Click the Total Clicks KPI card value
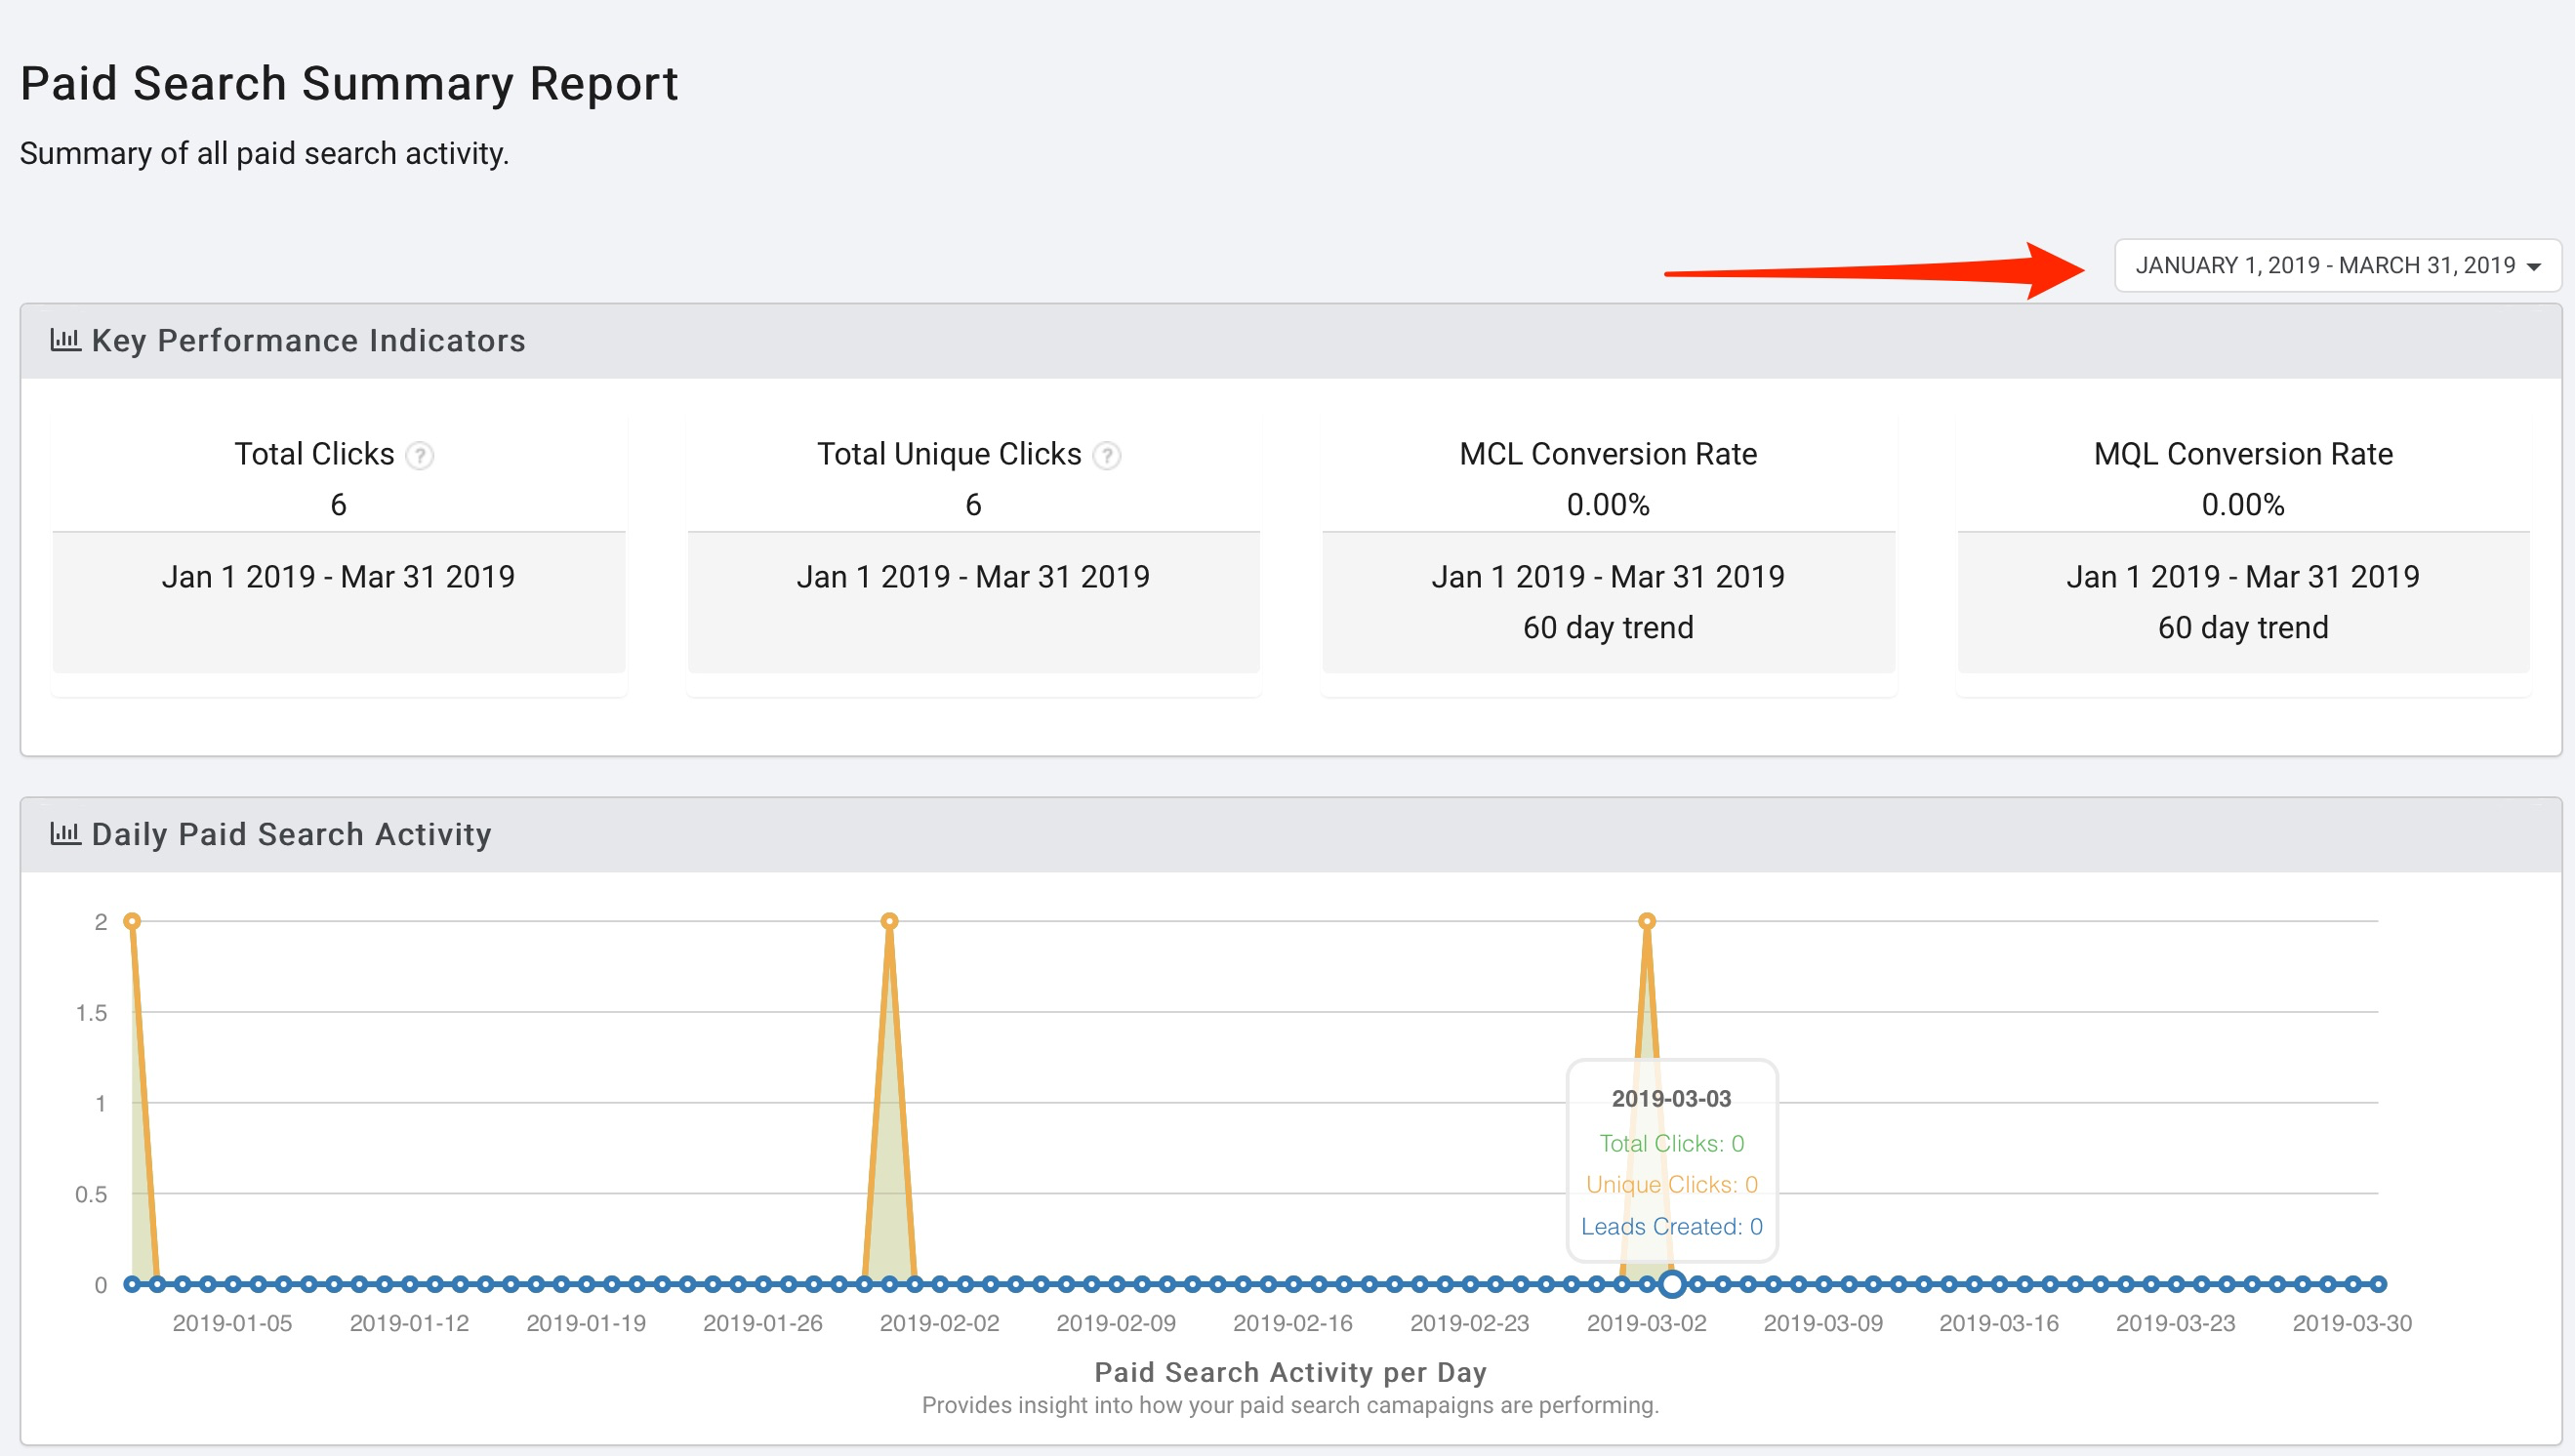This screenshot has height=1456, width=2575. coord(338,505)
